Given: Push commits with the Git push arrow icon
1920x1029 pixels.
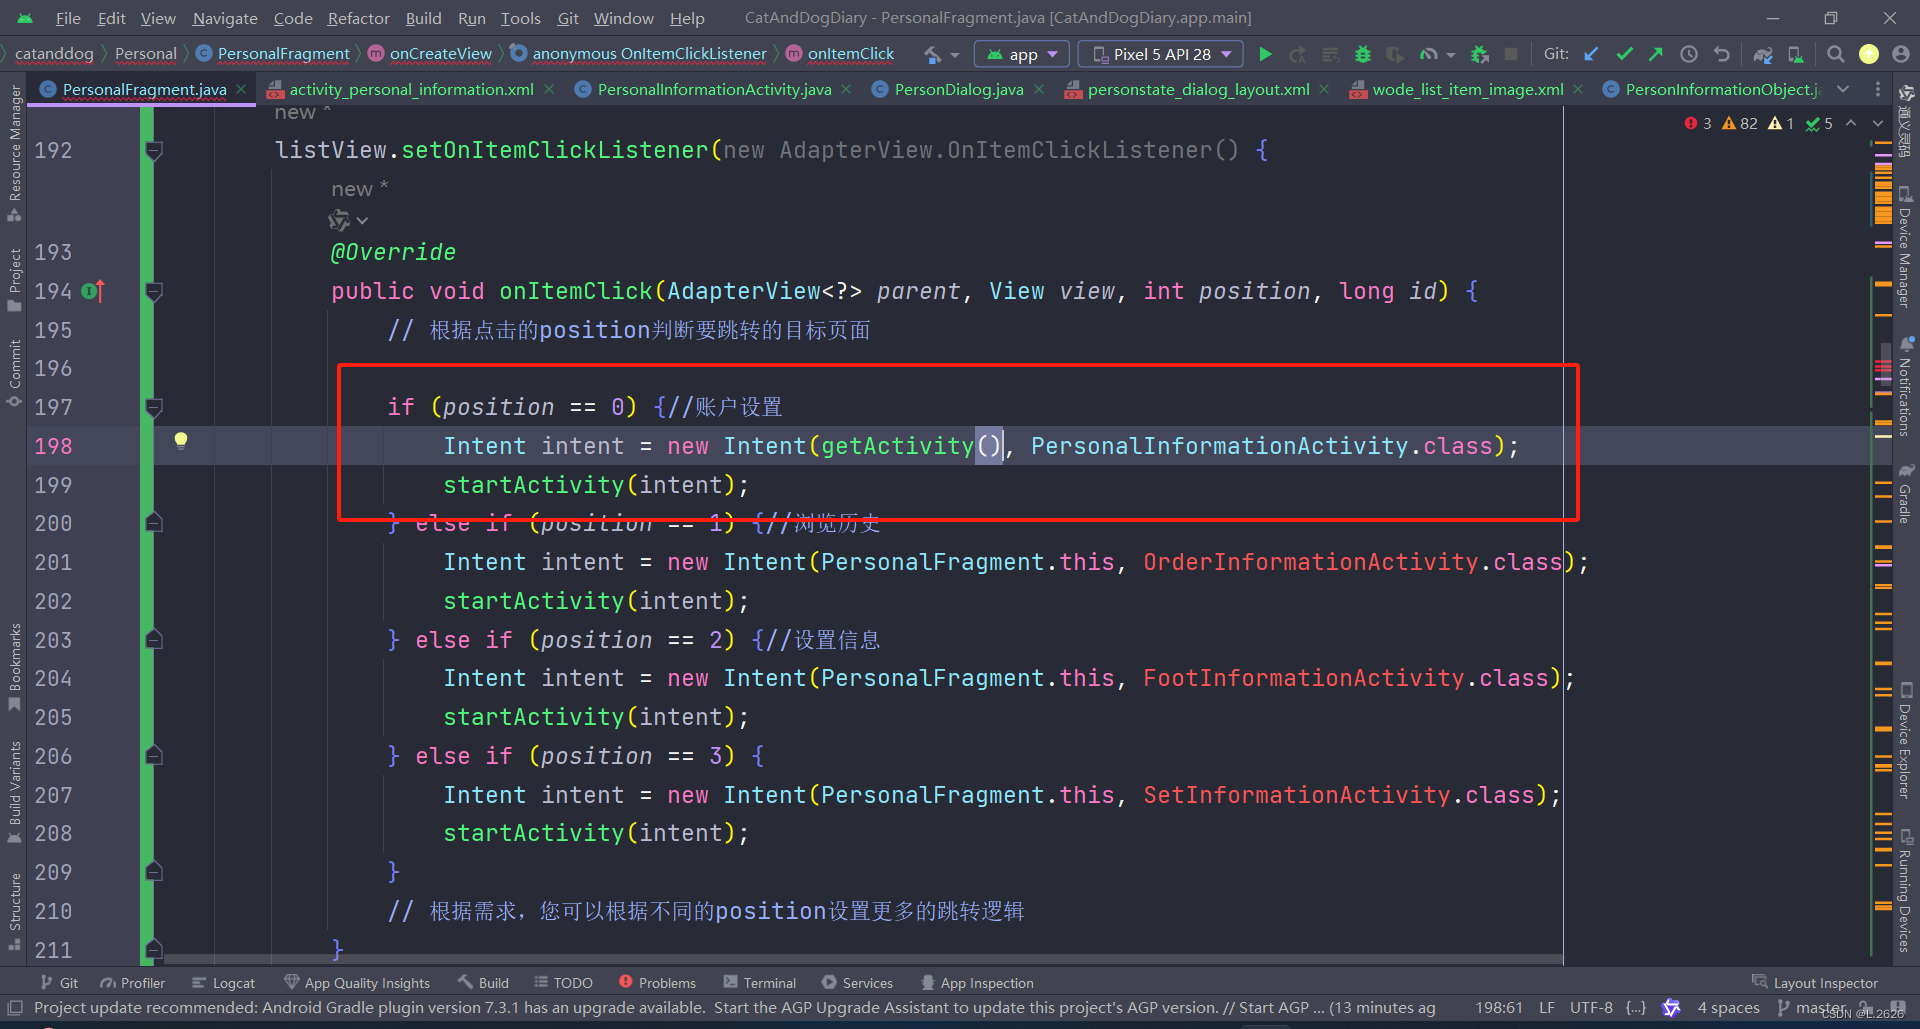Looking at the screenshot, I should 1655,54.
